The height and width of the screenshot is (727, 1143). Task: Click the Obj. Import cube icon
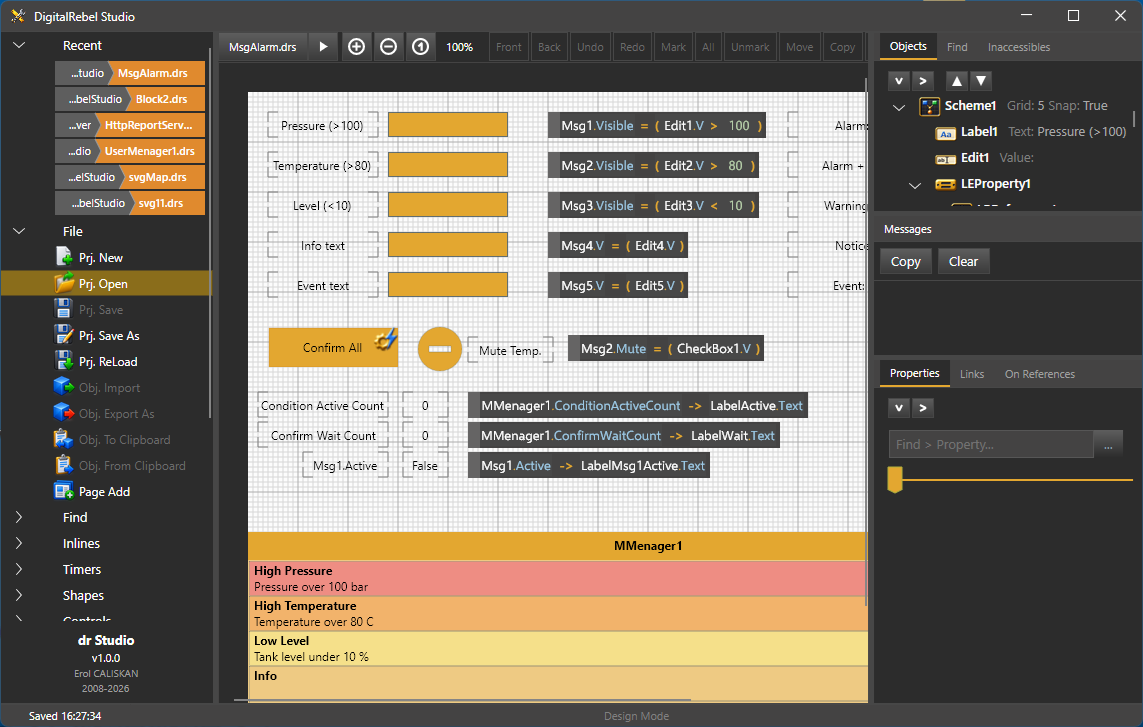coord(64,387)
